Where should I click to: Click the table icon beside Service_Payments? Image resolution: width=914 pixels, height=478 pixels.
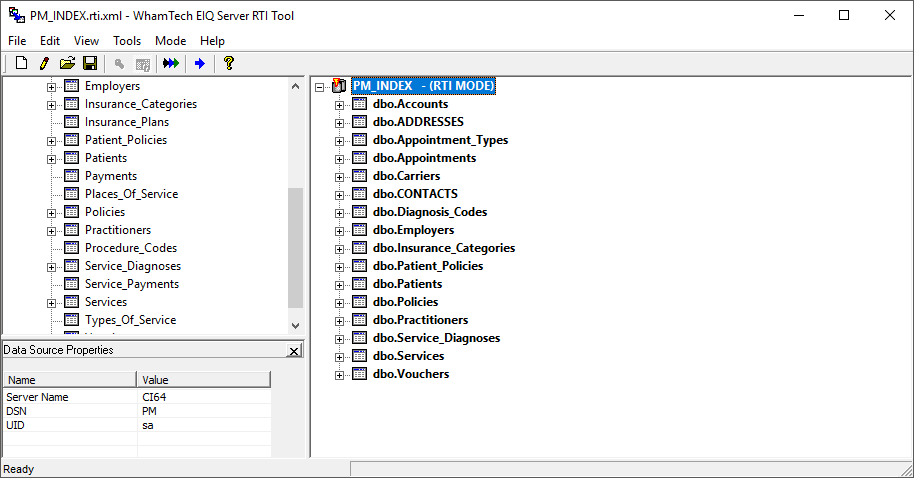click(x=71, y=283)
